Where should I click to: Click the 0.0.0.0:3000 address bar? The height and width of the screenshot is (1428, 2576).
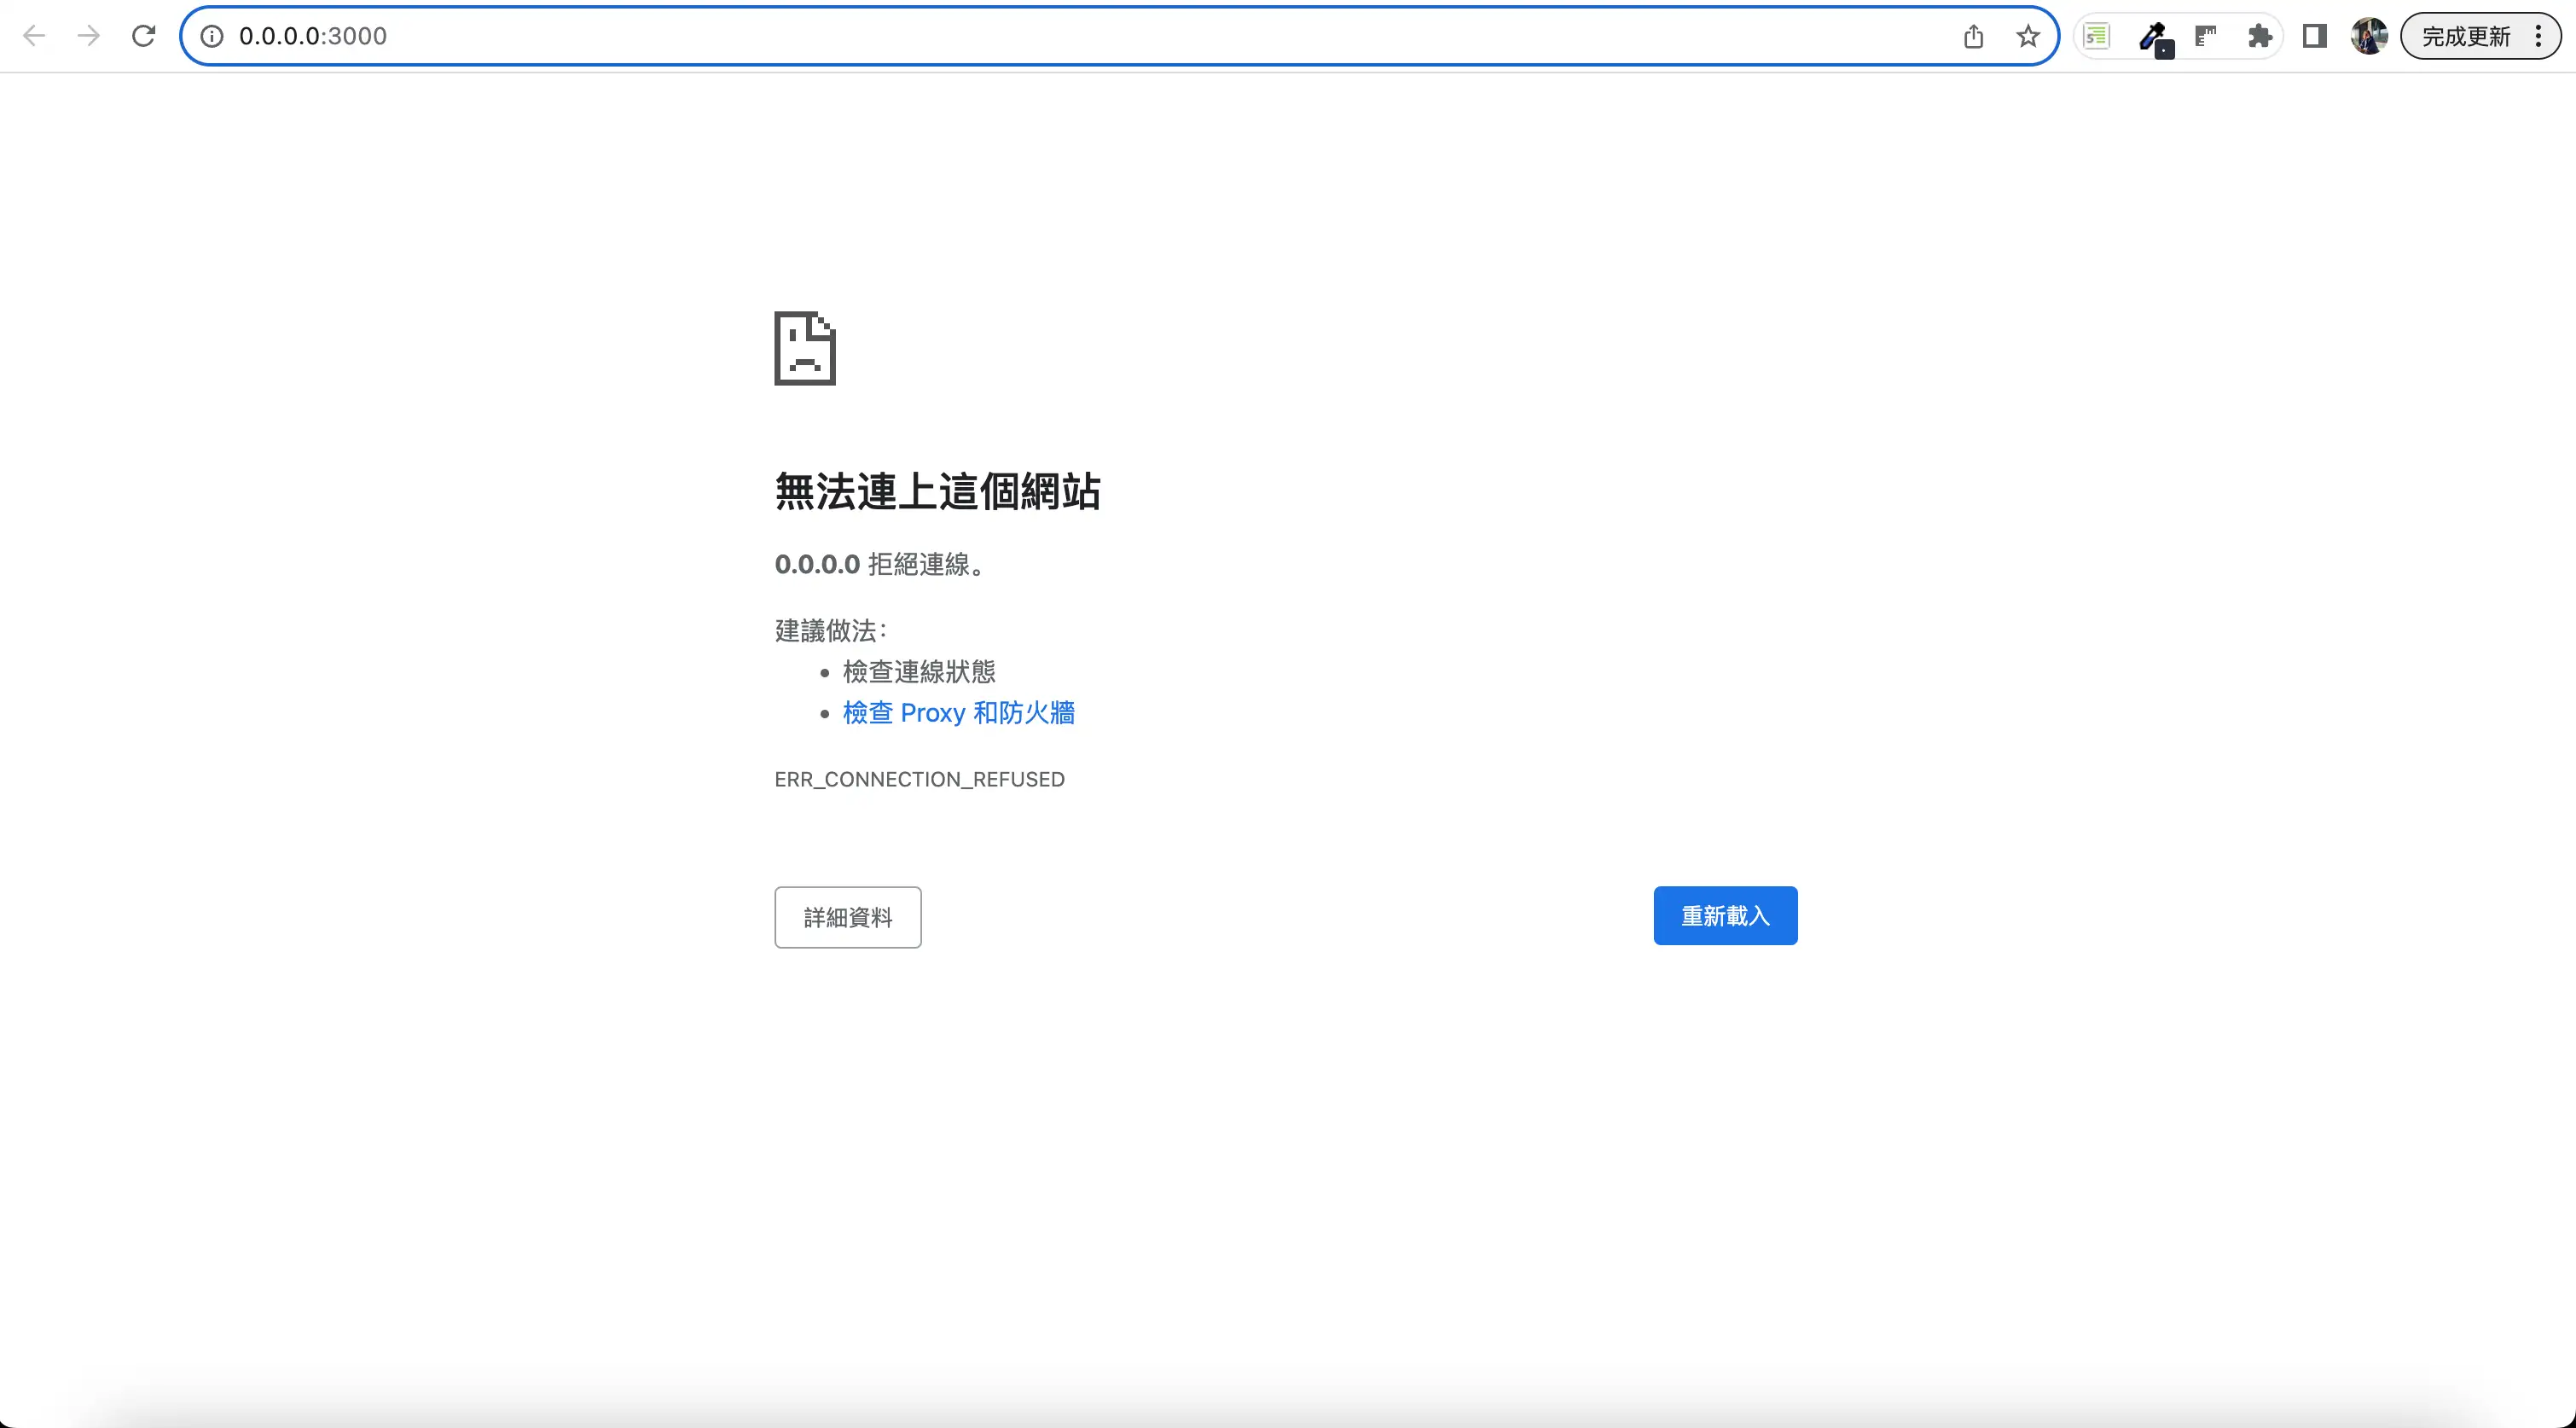[x=1000, y=36]
